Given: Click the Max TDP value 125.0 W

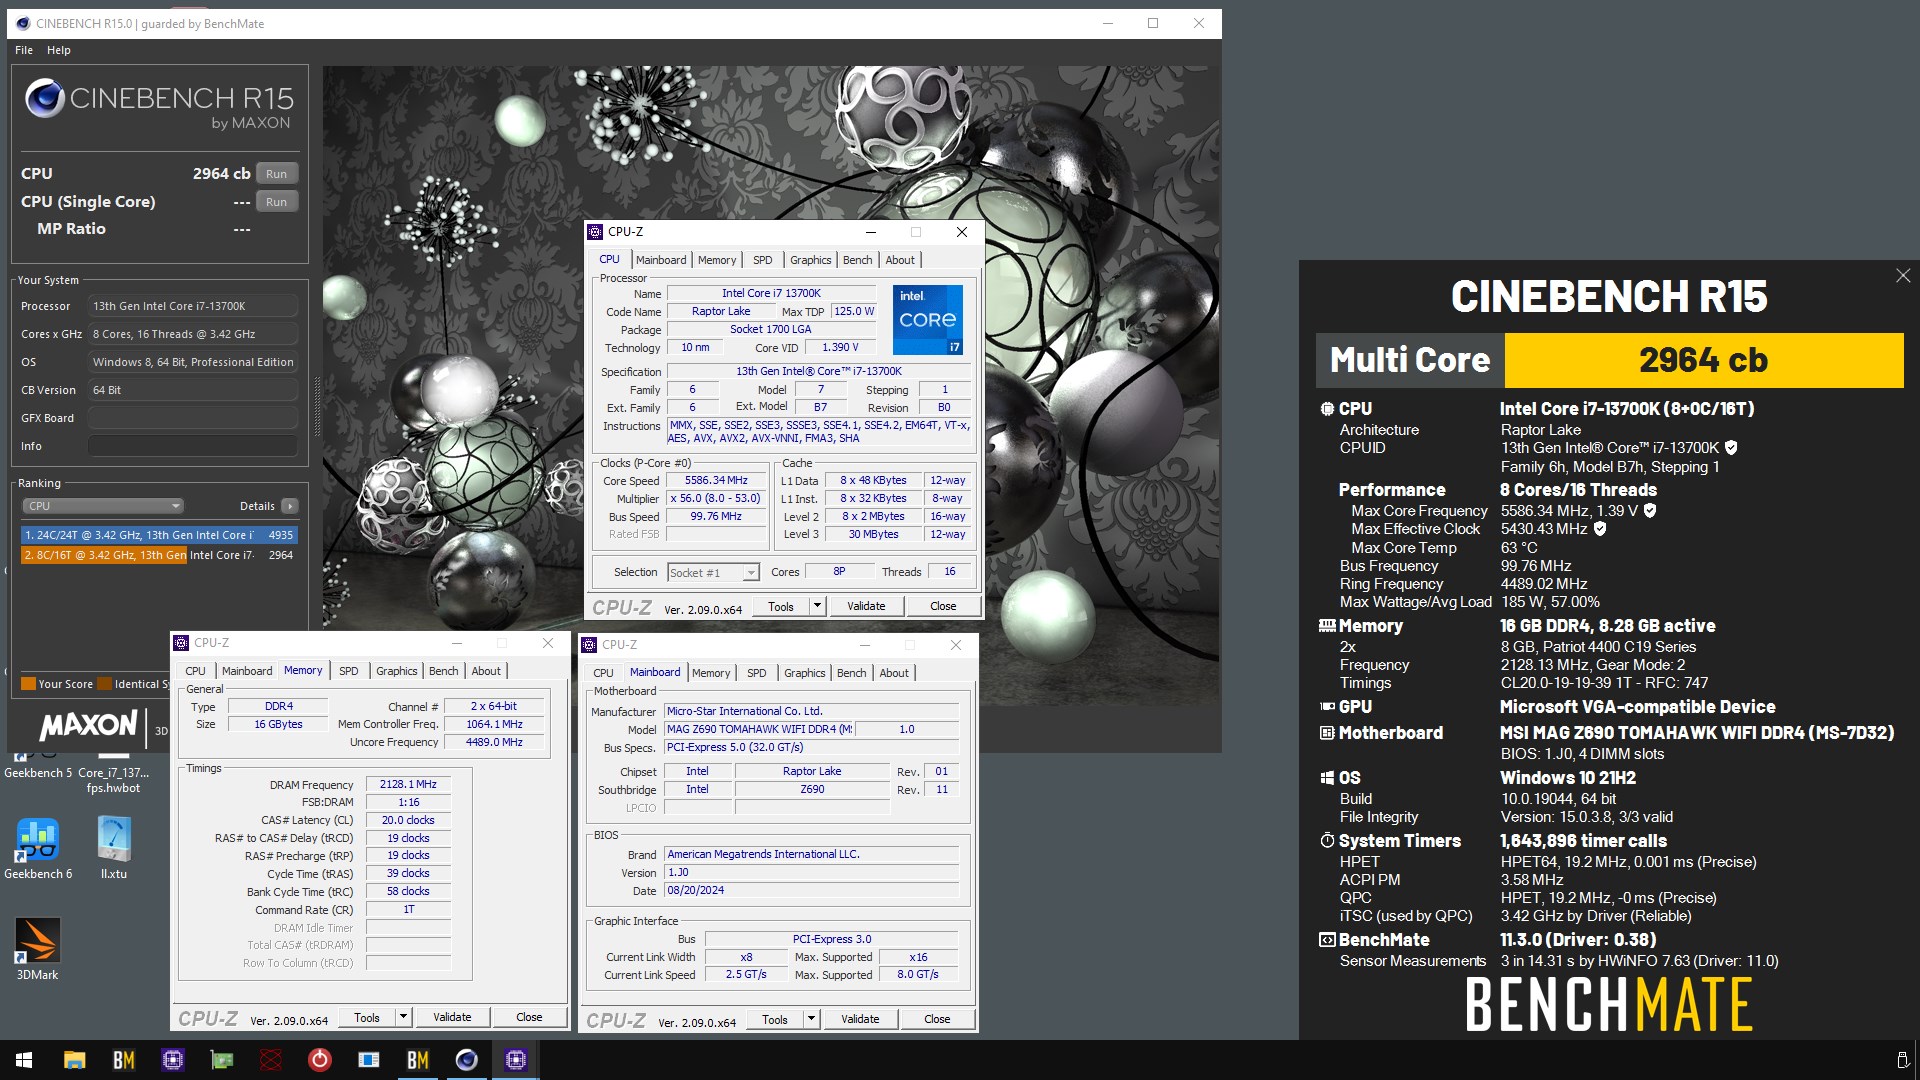Looking at the screenshot, I should 854,312.
